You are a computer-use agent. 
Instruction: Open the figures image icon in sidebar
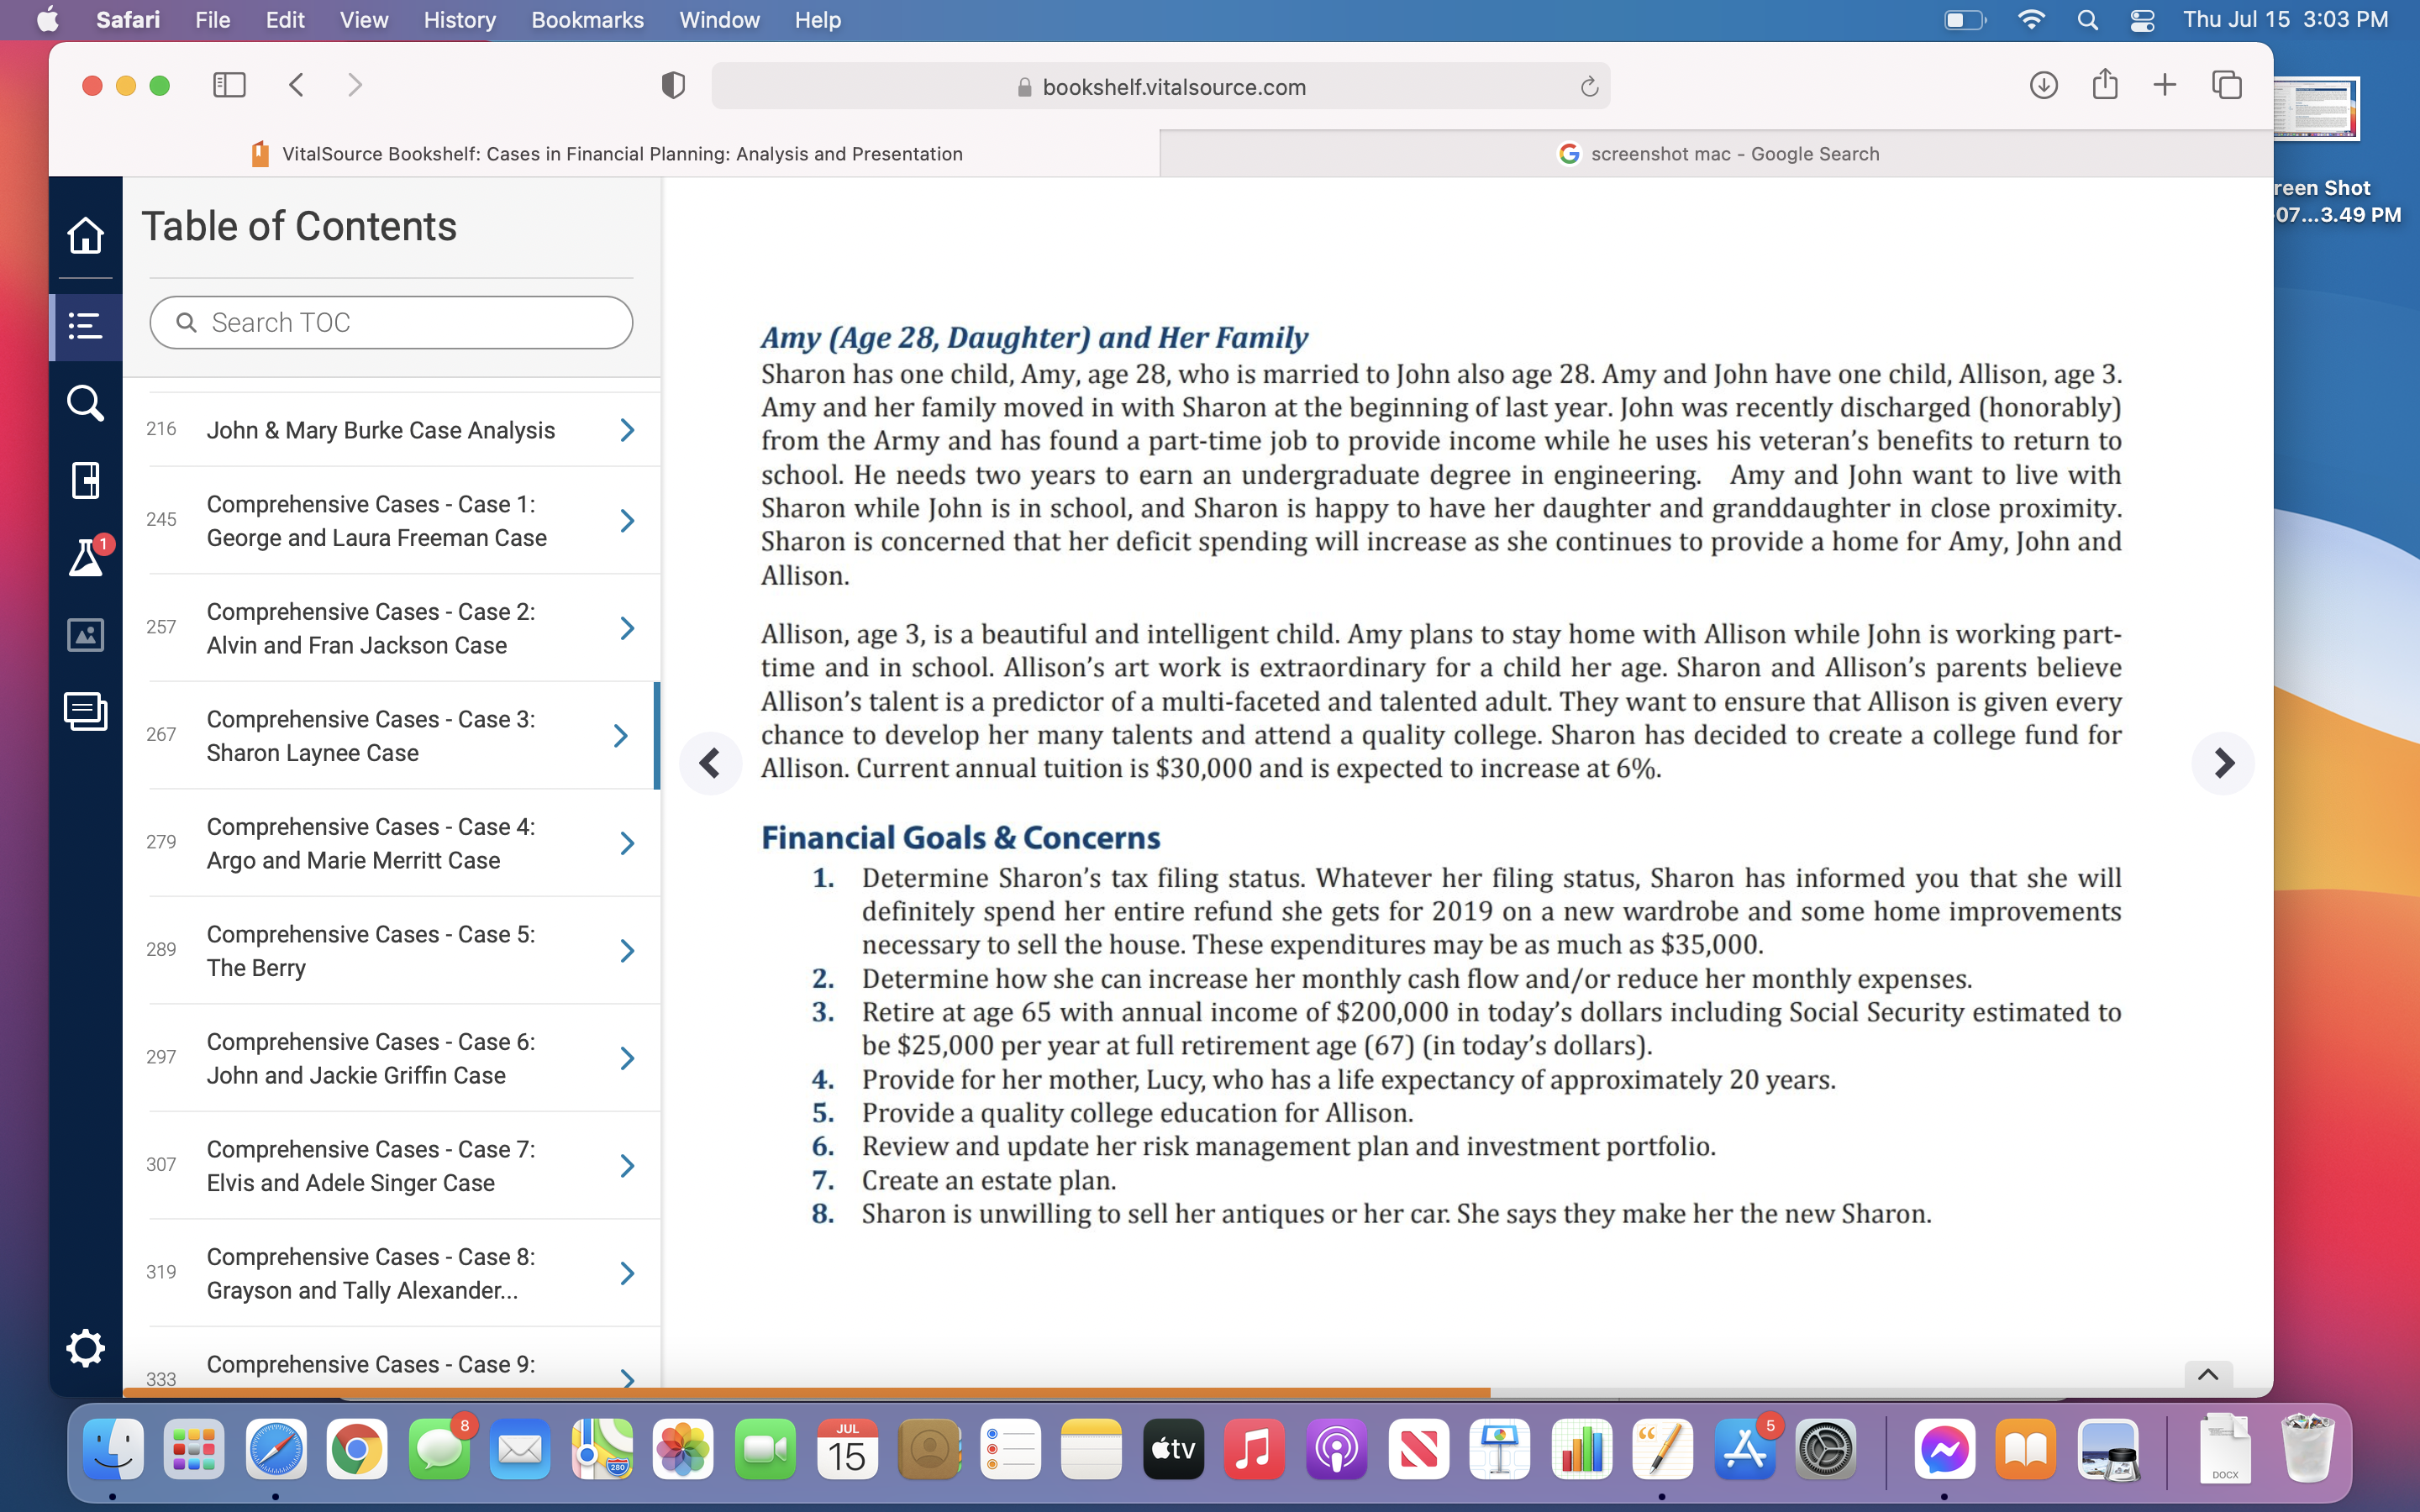pos(85,634)
